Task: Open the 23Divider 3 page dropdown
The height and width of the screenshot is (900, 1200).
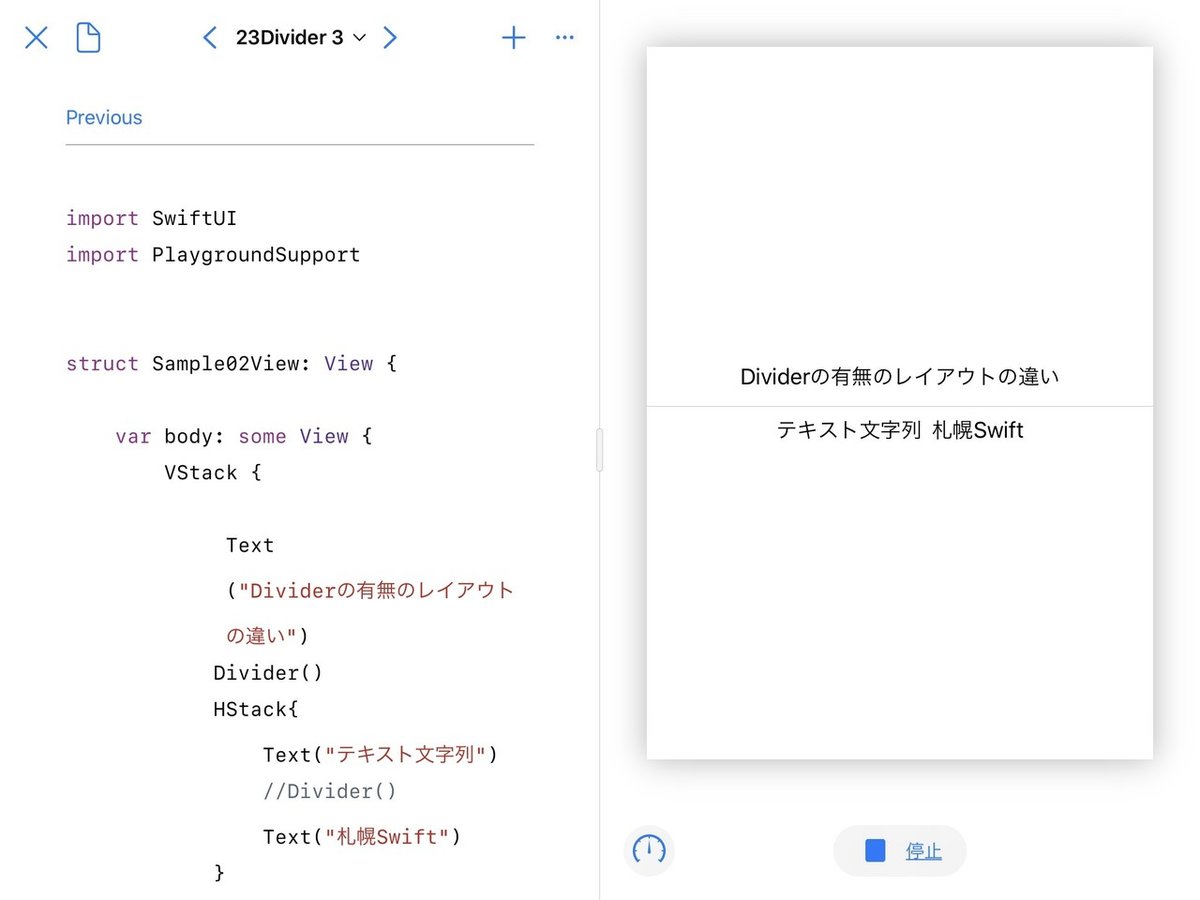Action: [x=301, y=38]
